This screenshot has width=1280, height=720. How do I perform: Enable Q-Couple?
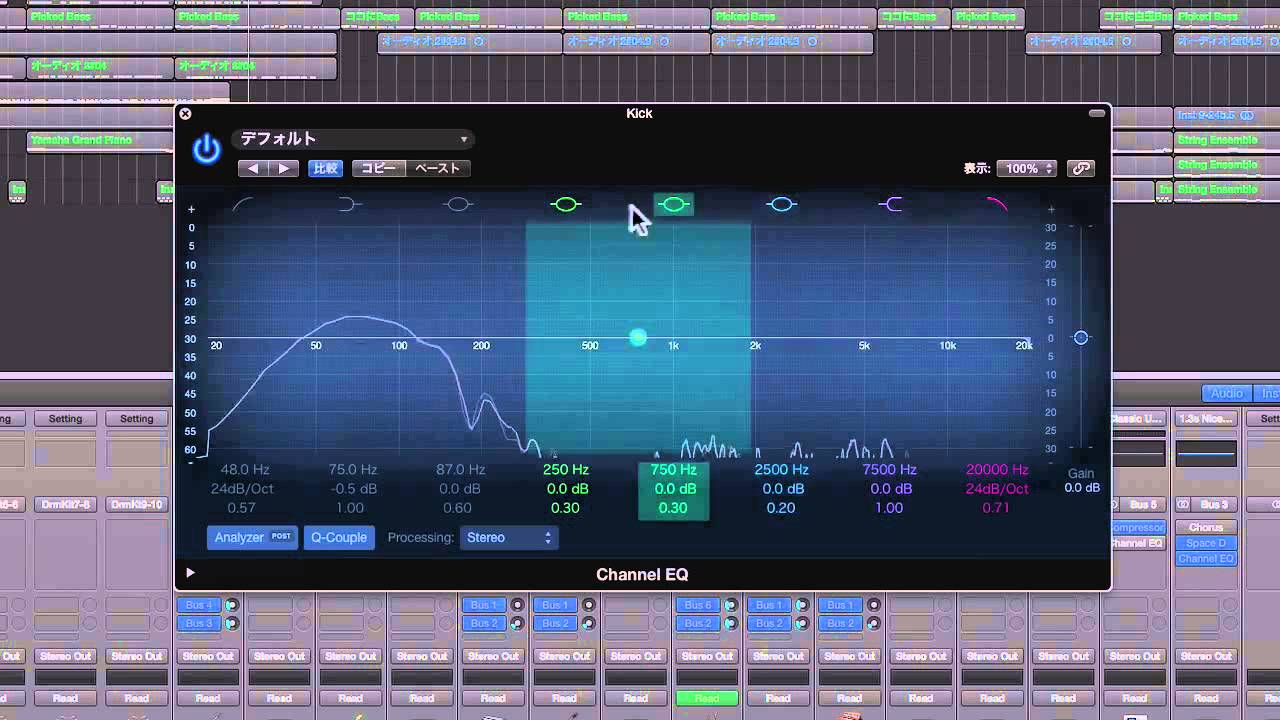339,537
